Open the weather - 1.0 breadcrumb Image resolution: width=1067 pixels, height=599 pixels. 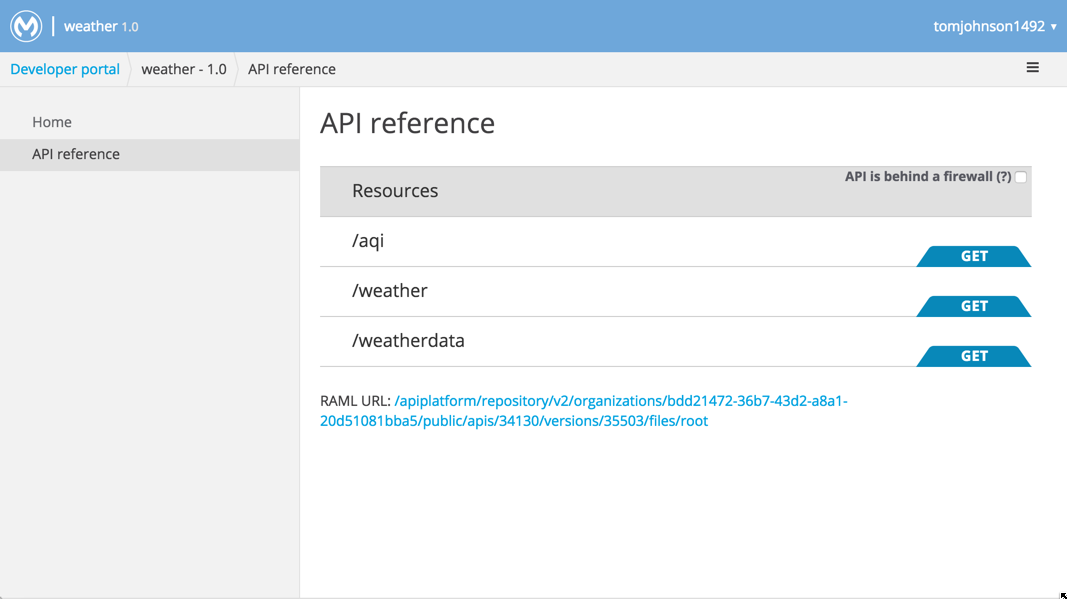183,68
